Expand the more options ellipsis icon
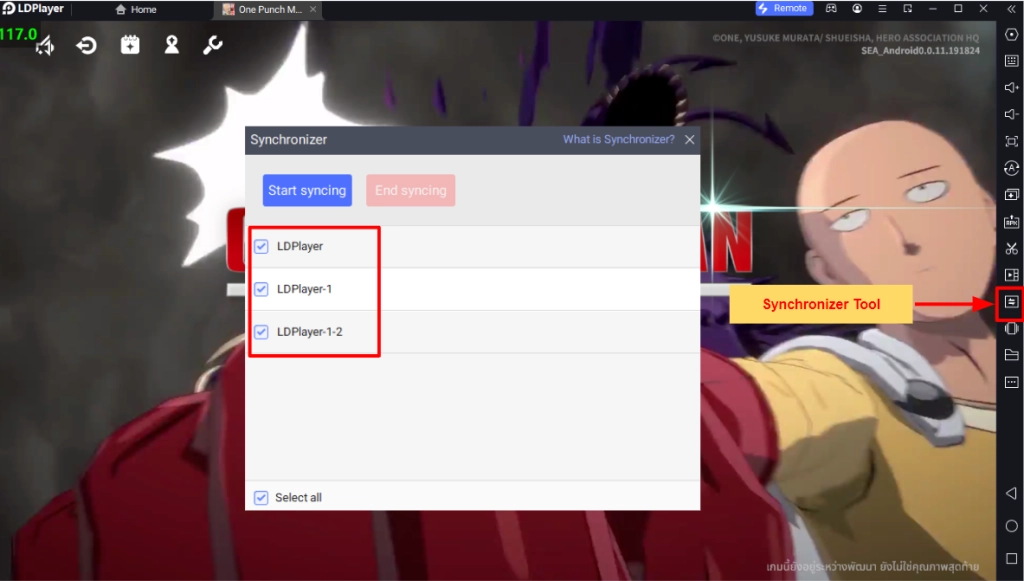The height and width of the screenshot is (581, 1024). [x=1011, y=382]
